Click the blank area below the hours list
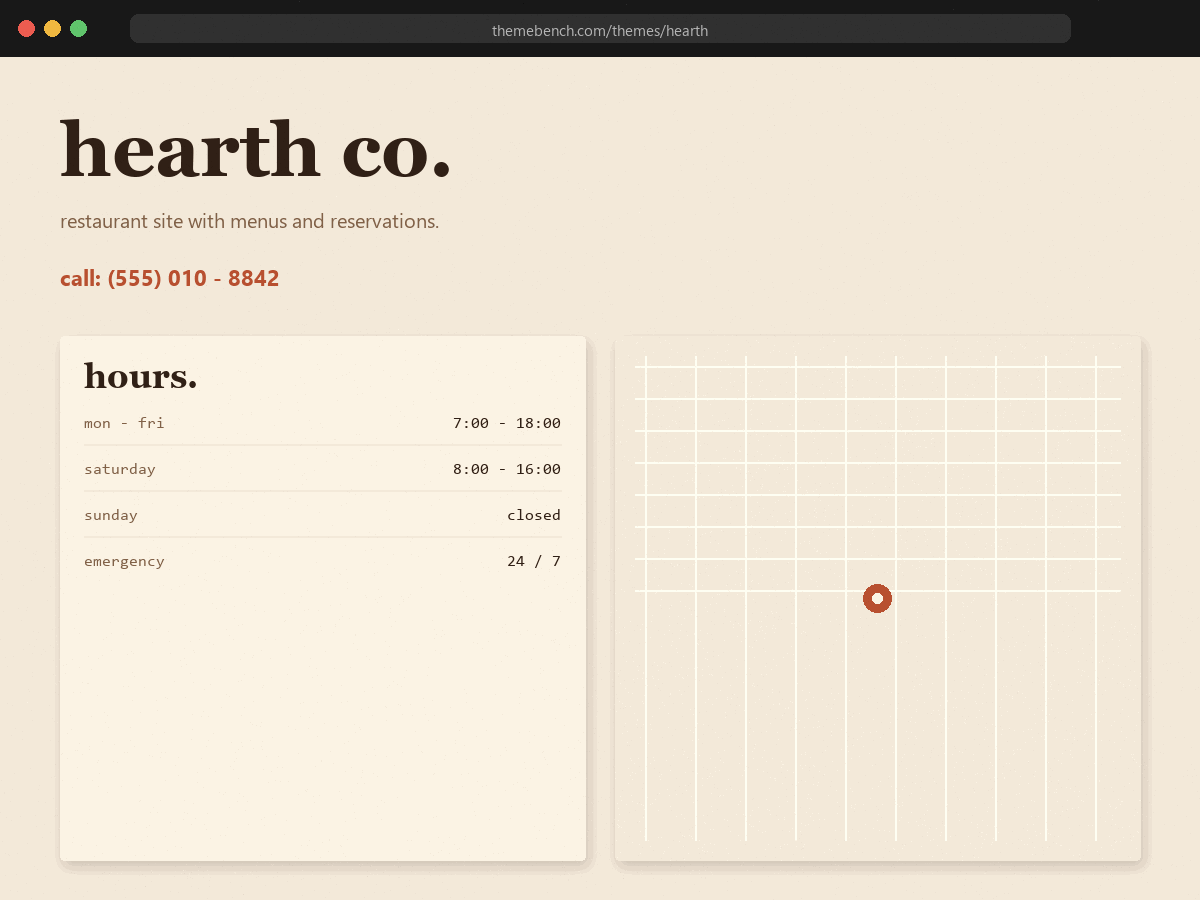The width and height of the screenshot is (1200, 900). [323, 715]
